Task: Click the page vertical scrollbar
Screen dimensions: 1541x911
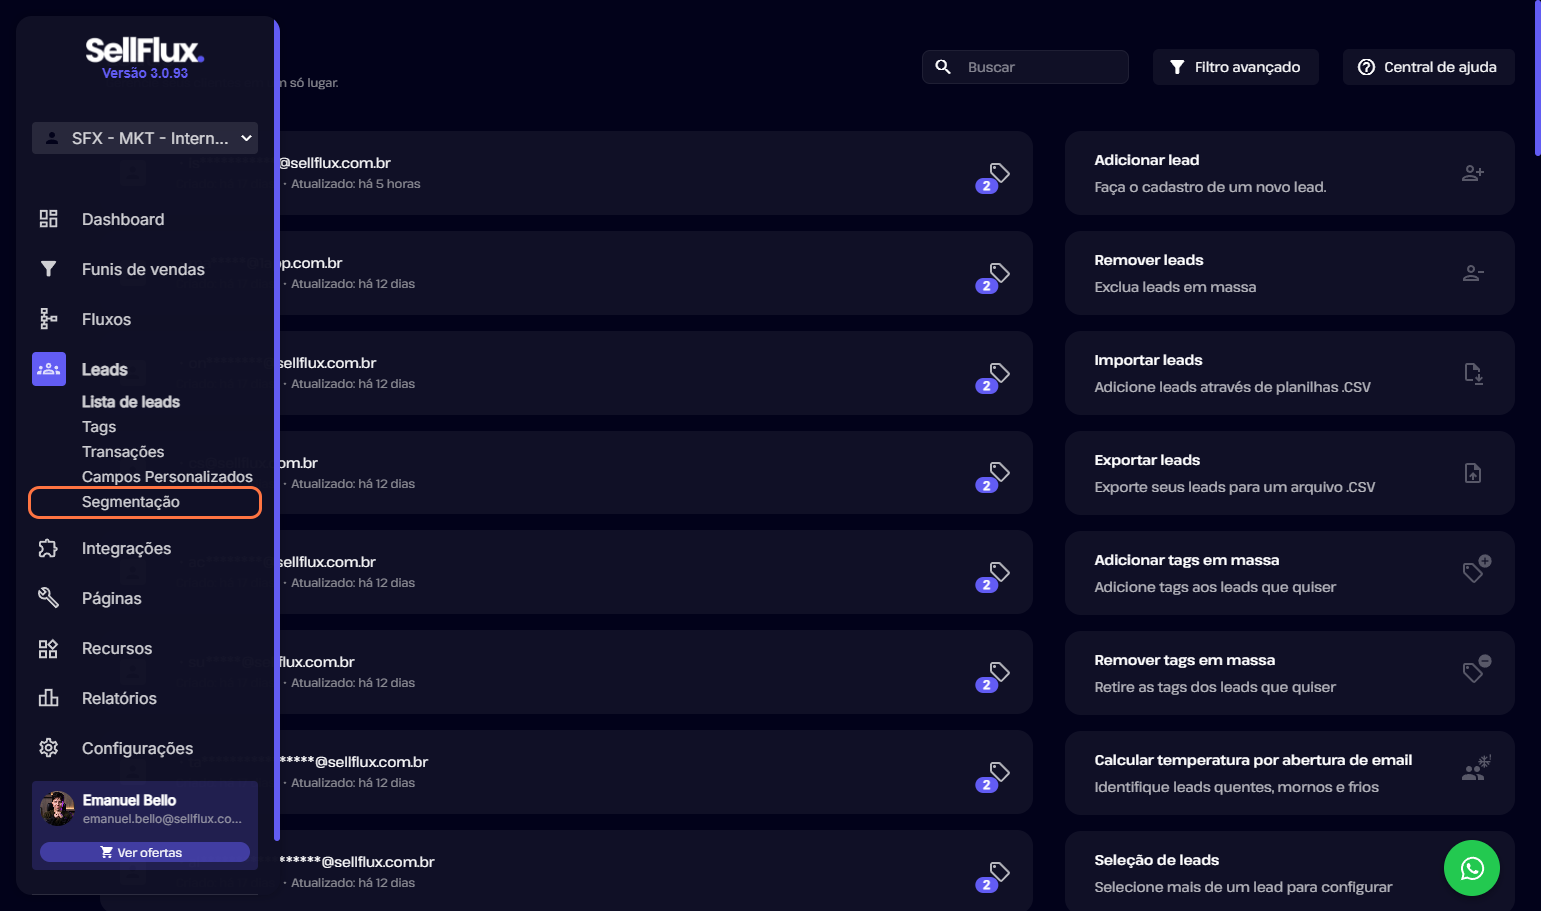Action: 1537,78
